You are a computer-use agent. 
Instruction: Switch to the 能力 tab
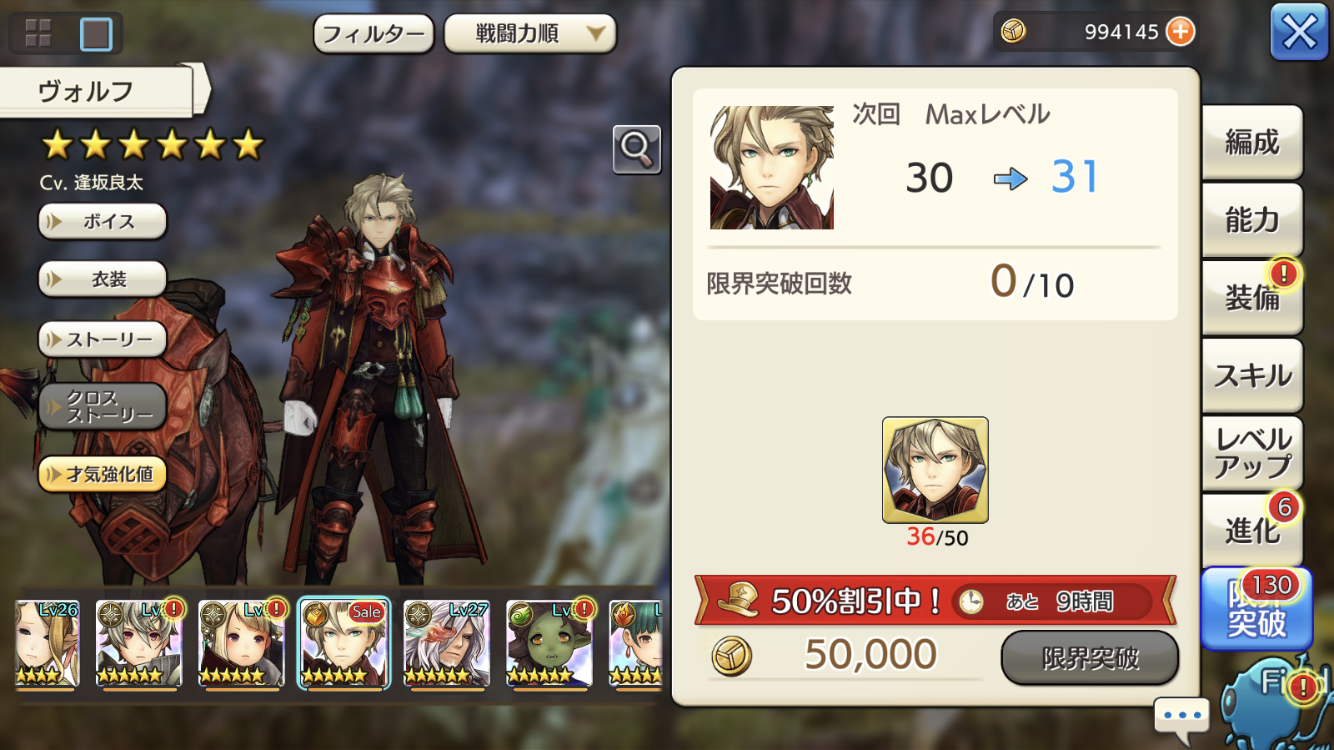[1252, 220]
